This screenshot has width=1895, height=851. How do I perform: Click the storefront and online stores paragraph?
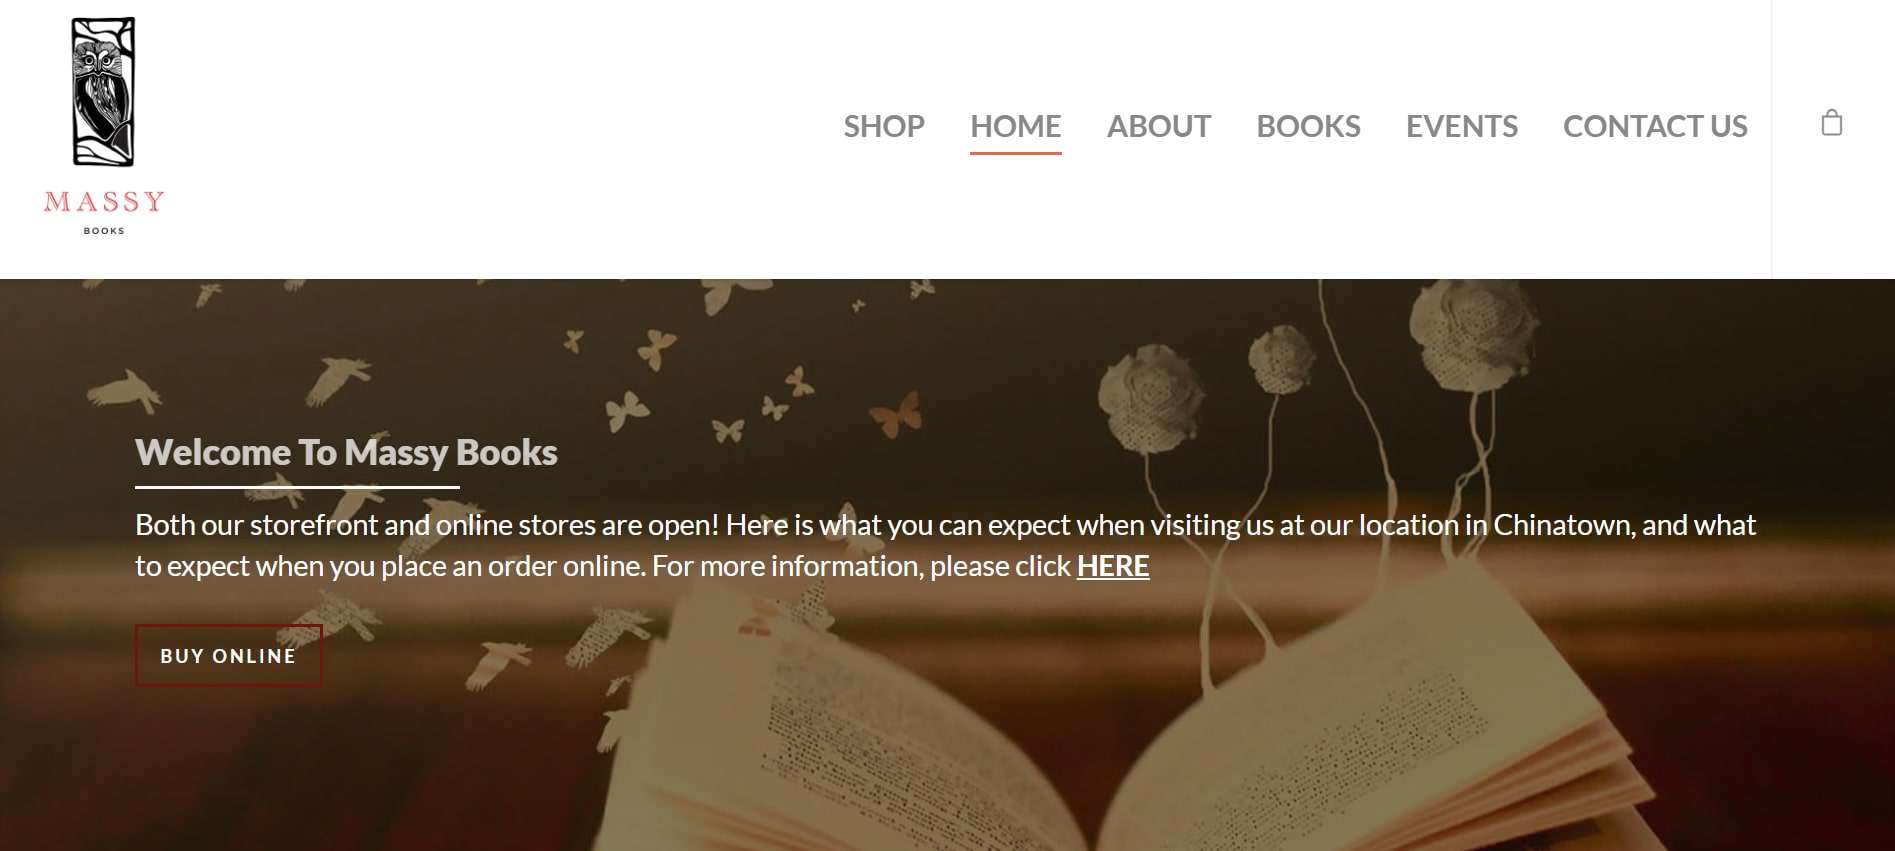click(x=945, y=545)
